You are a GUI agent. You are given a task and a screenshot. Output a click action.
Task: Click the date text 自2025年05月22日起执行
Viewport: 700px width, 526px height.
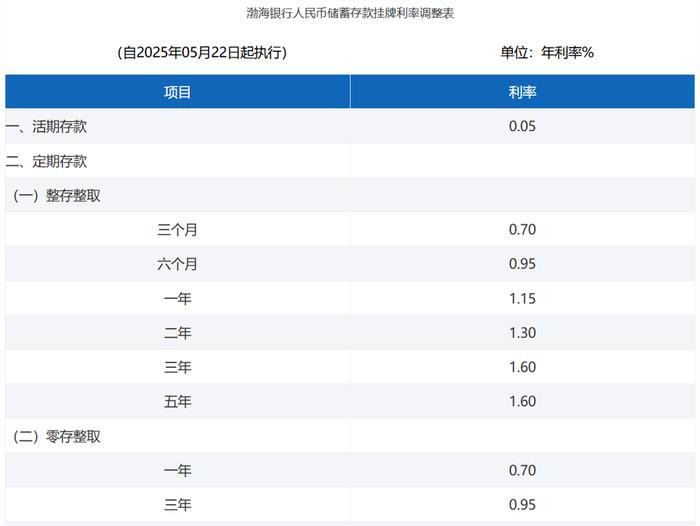point(202,52)
